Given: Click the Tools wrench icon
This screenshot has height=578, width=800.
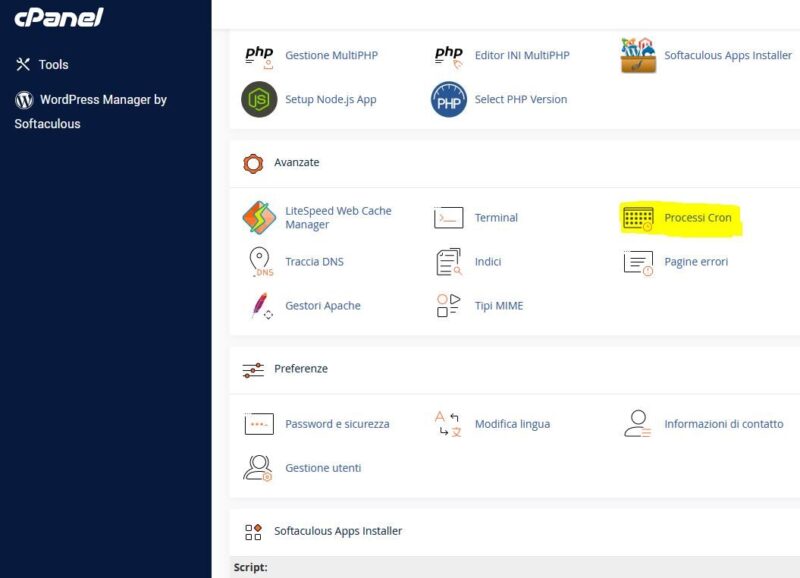Looking at the screenshot, I should pos(23,64).
